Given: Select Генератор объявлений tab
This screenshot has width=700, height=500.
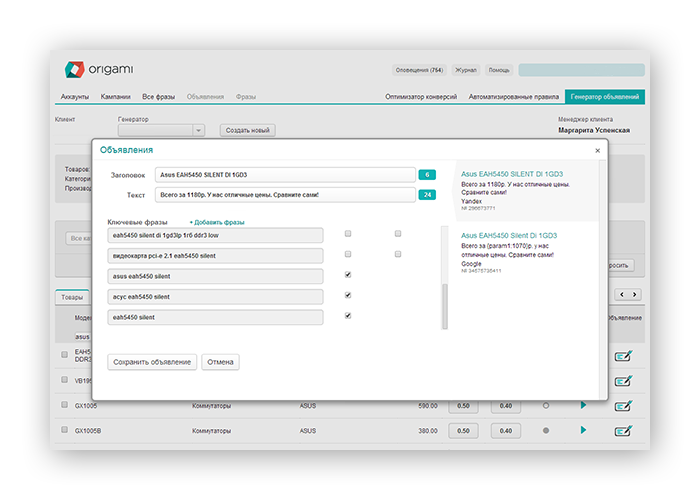Looking at the screenshot, I should coord(604,96).
